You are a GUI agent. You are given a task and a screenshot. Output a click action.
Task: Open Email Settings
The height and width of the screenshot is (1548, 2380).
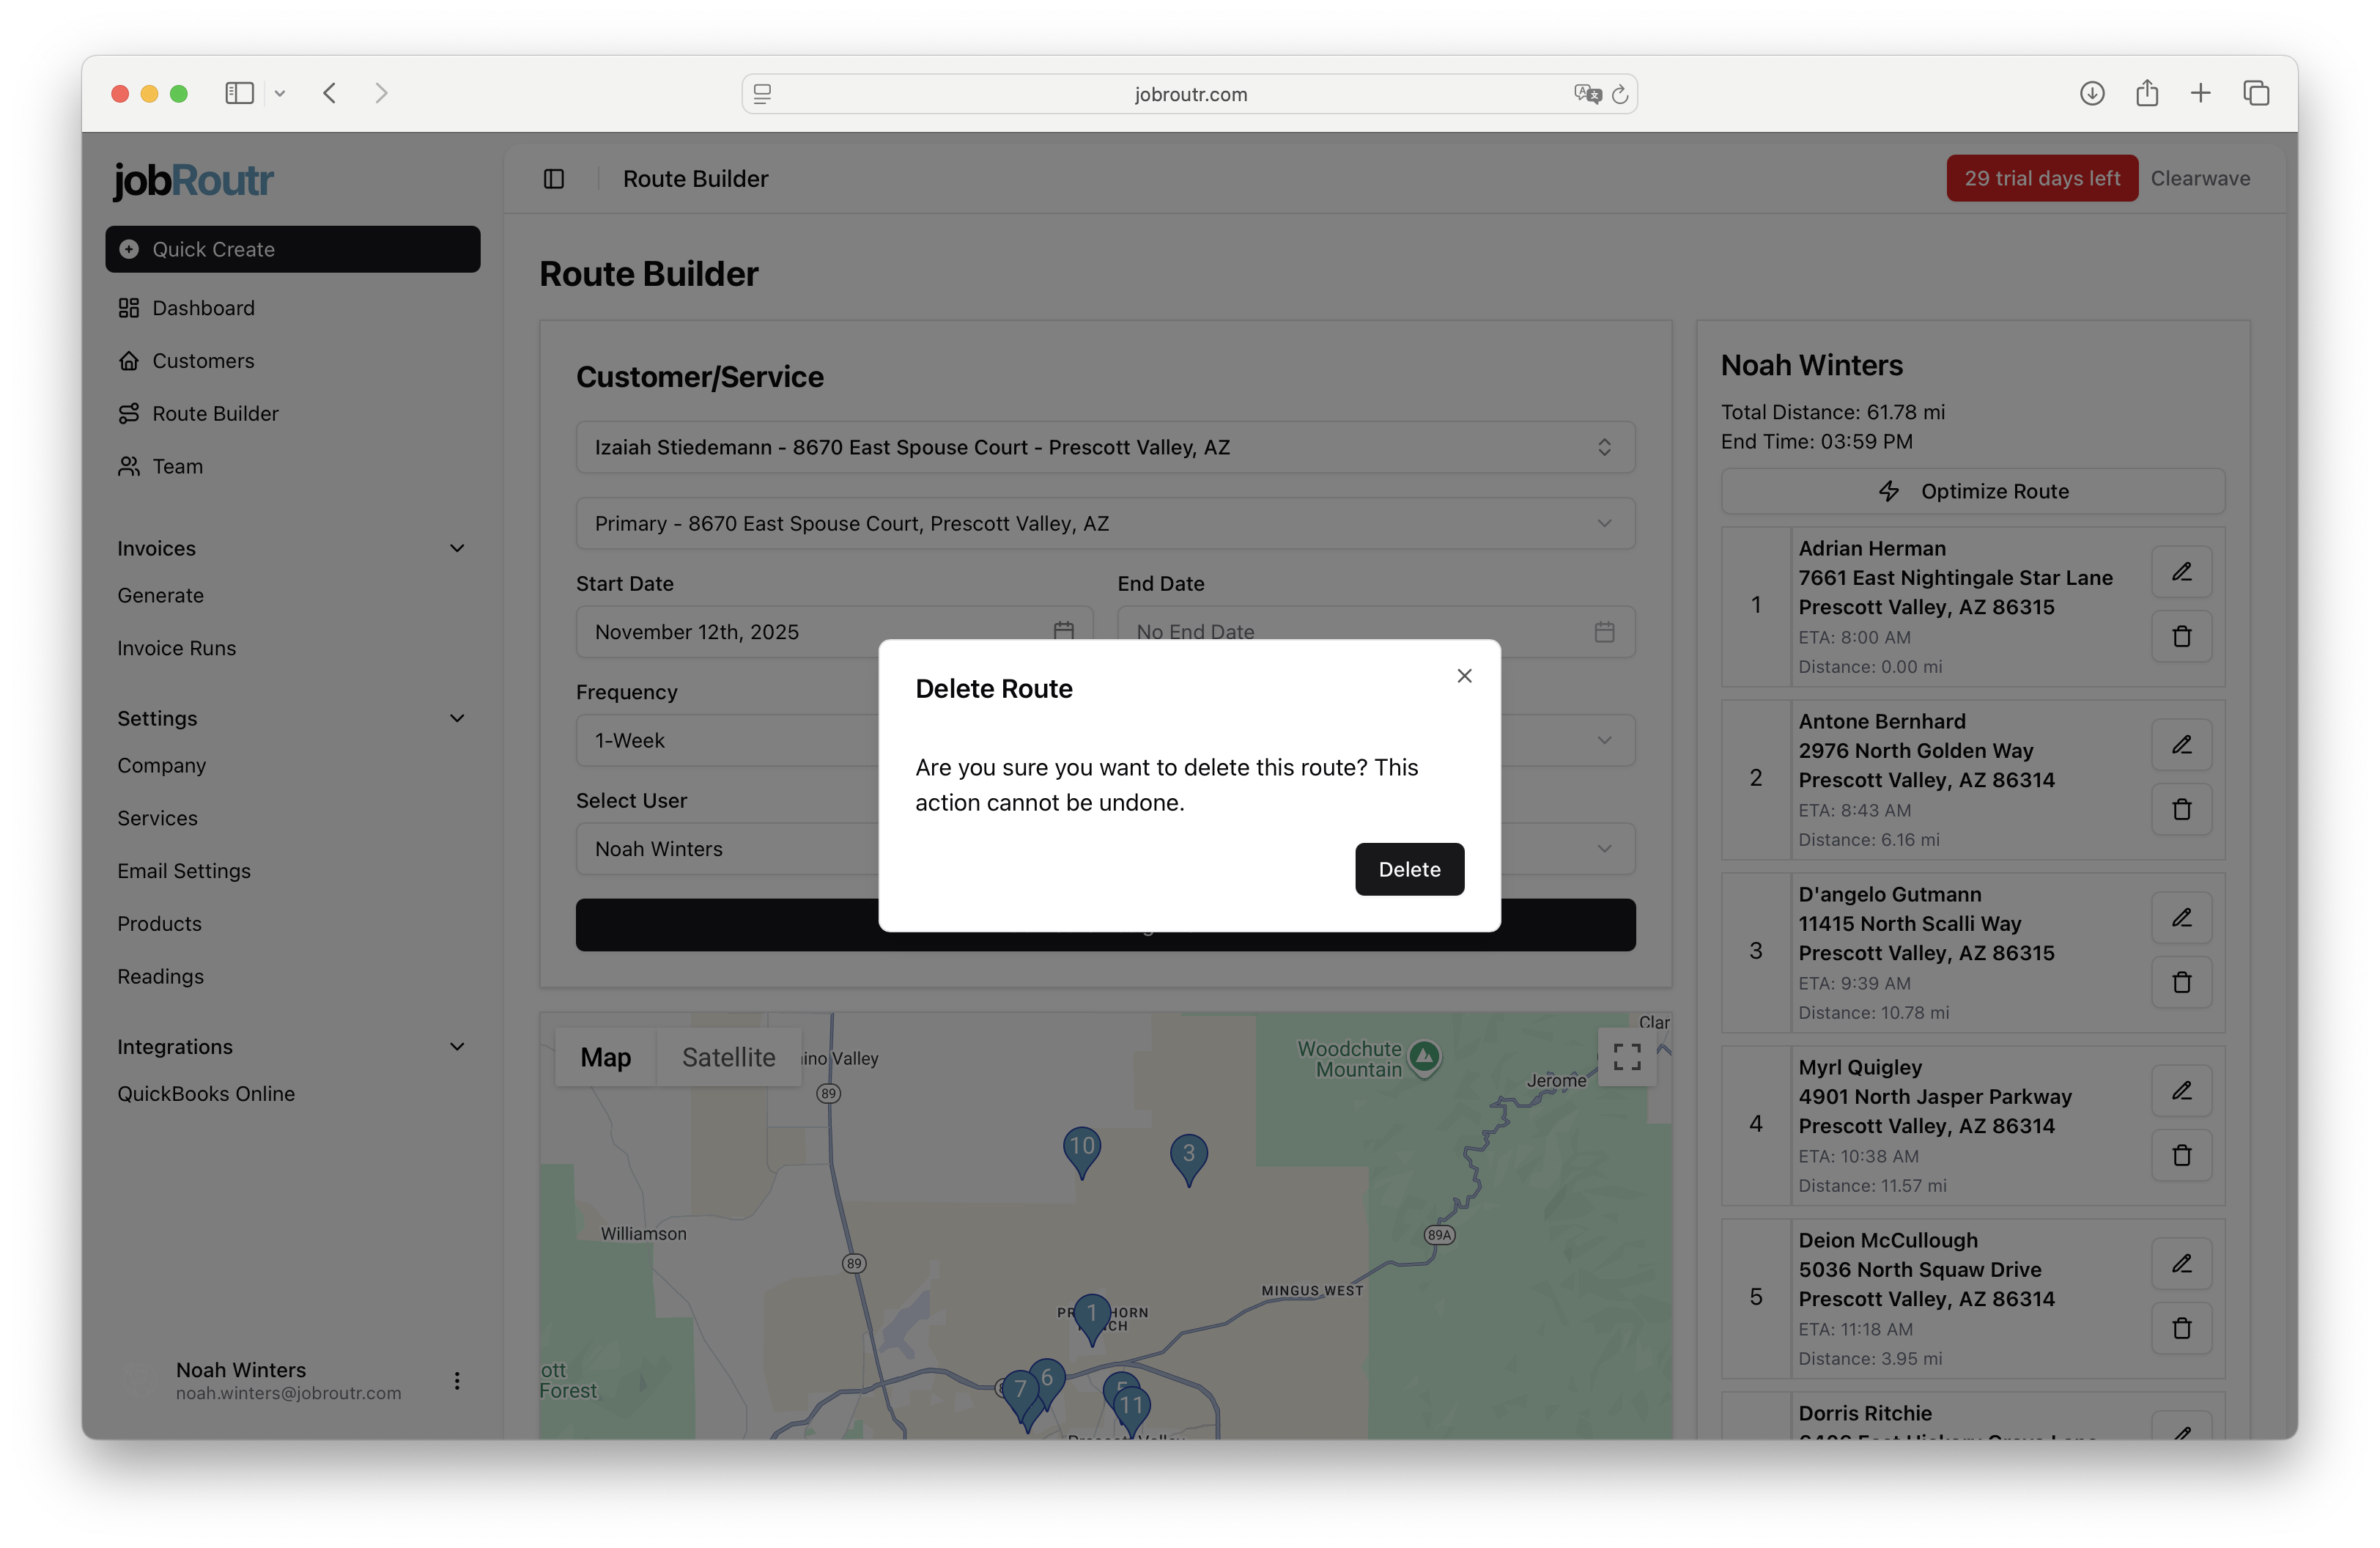[184, 871]
